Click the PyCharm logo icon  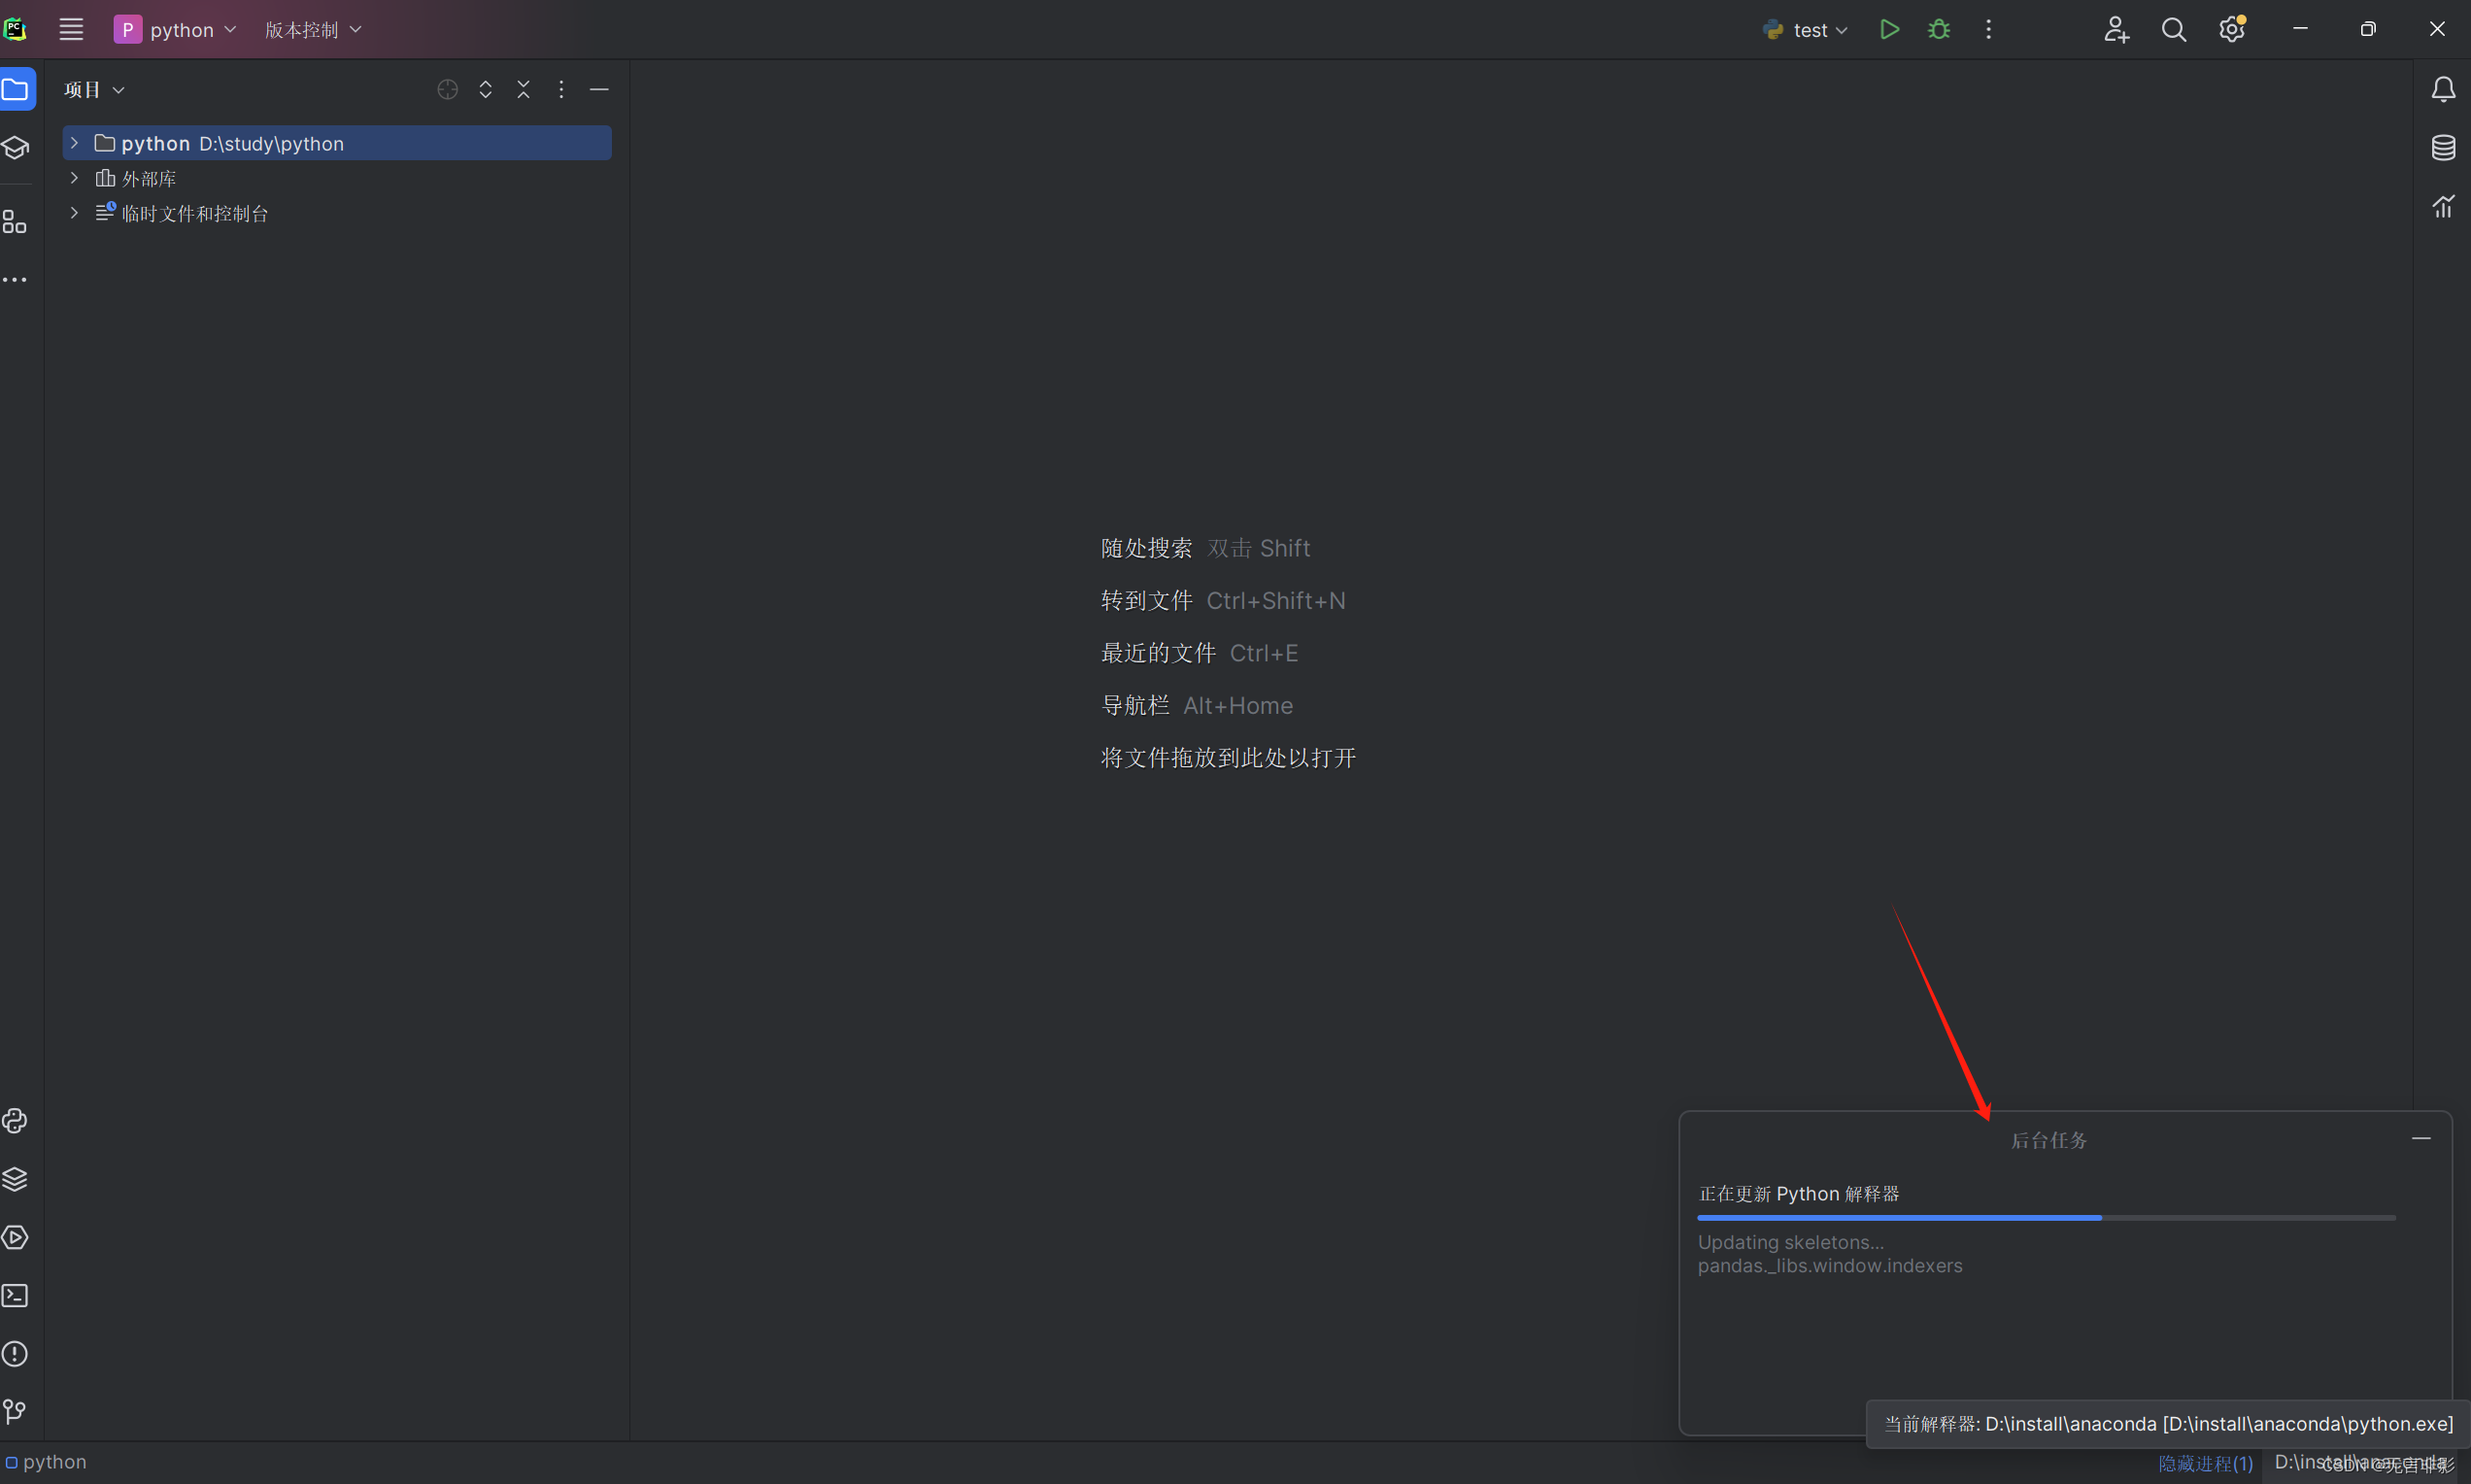pyautogui.click(x=15, y=29)
